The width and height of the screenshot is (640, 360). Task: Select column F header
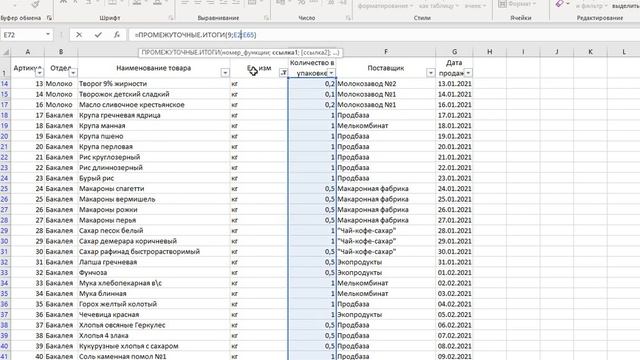pyautogui.click(x=386, y=52)
